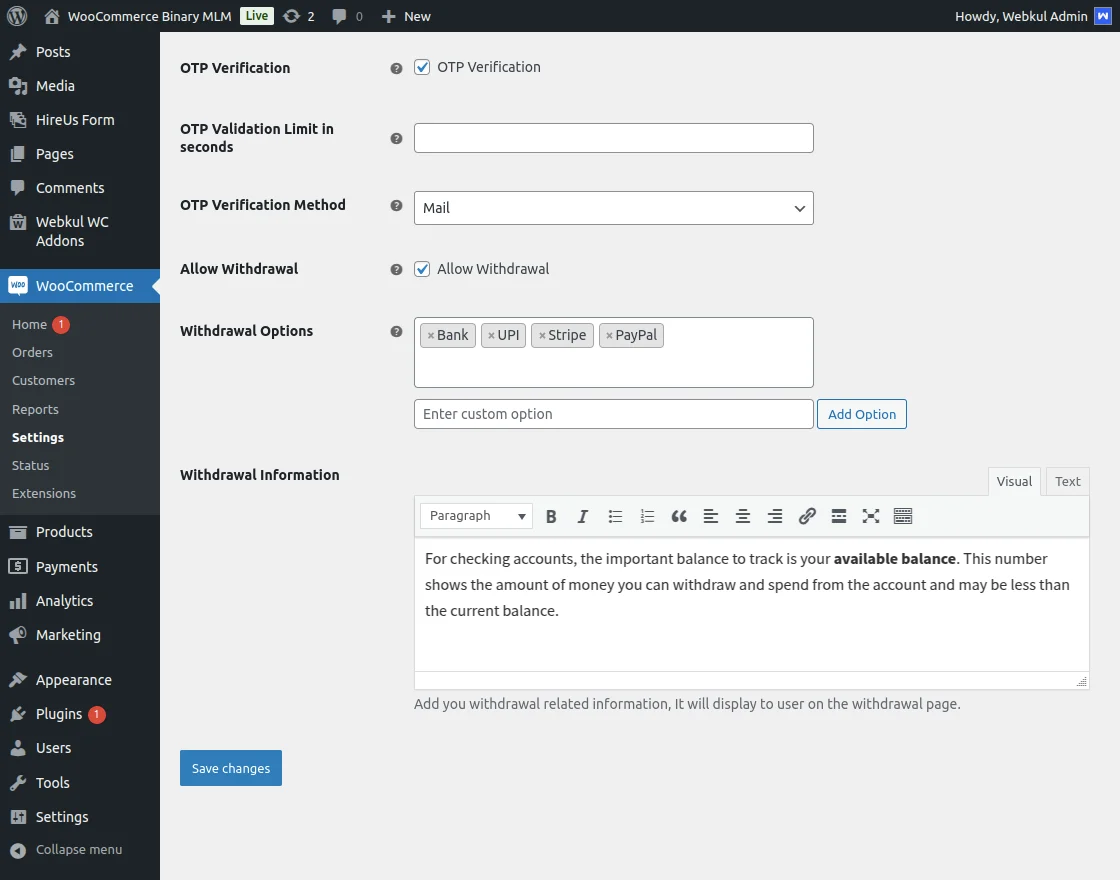
Task: Click the Add Option button
Action: coord(861,413)
